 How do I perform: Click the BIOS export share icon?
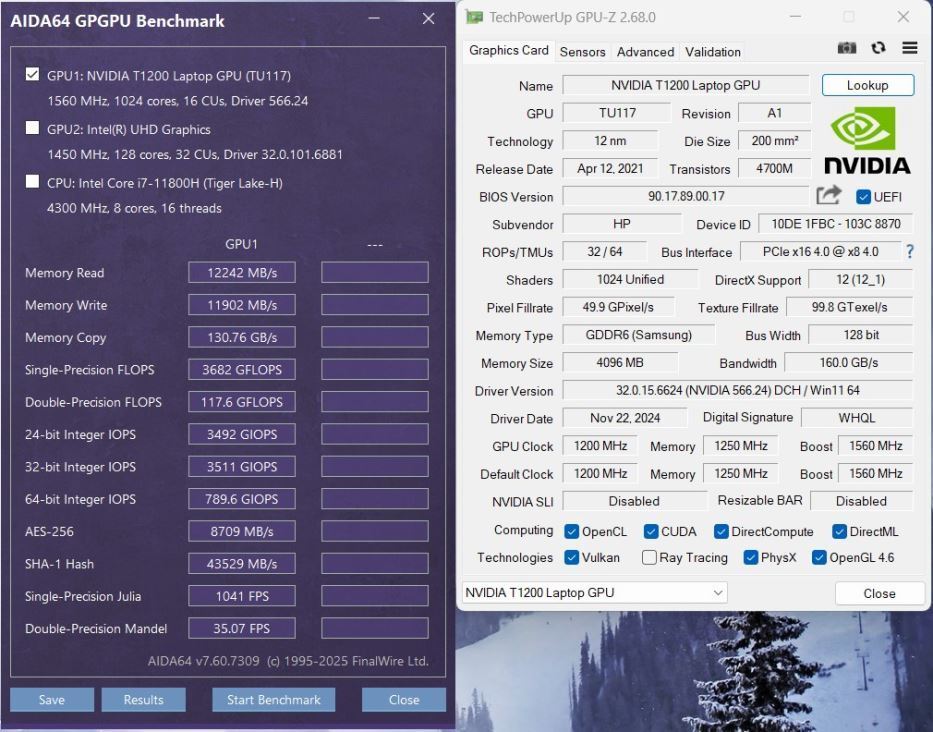coord(829,196)
